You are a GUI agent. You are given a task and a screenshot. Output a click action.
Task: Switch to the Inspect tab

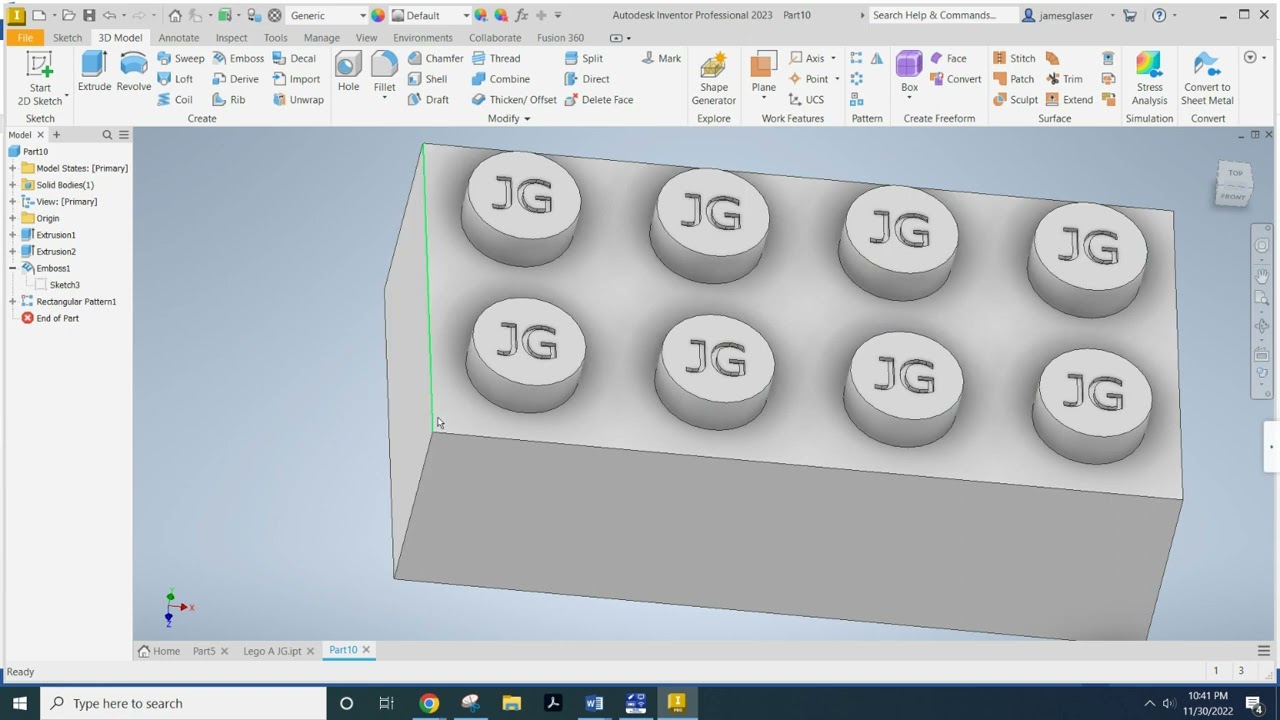point(231,38)
